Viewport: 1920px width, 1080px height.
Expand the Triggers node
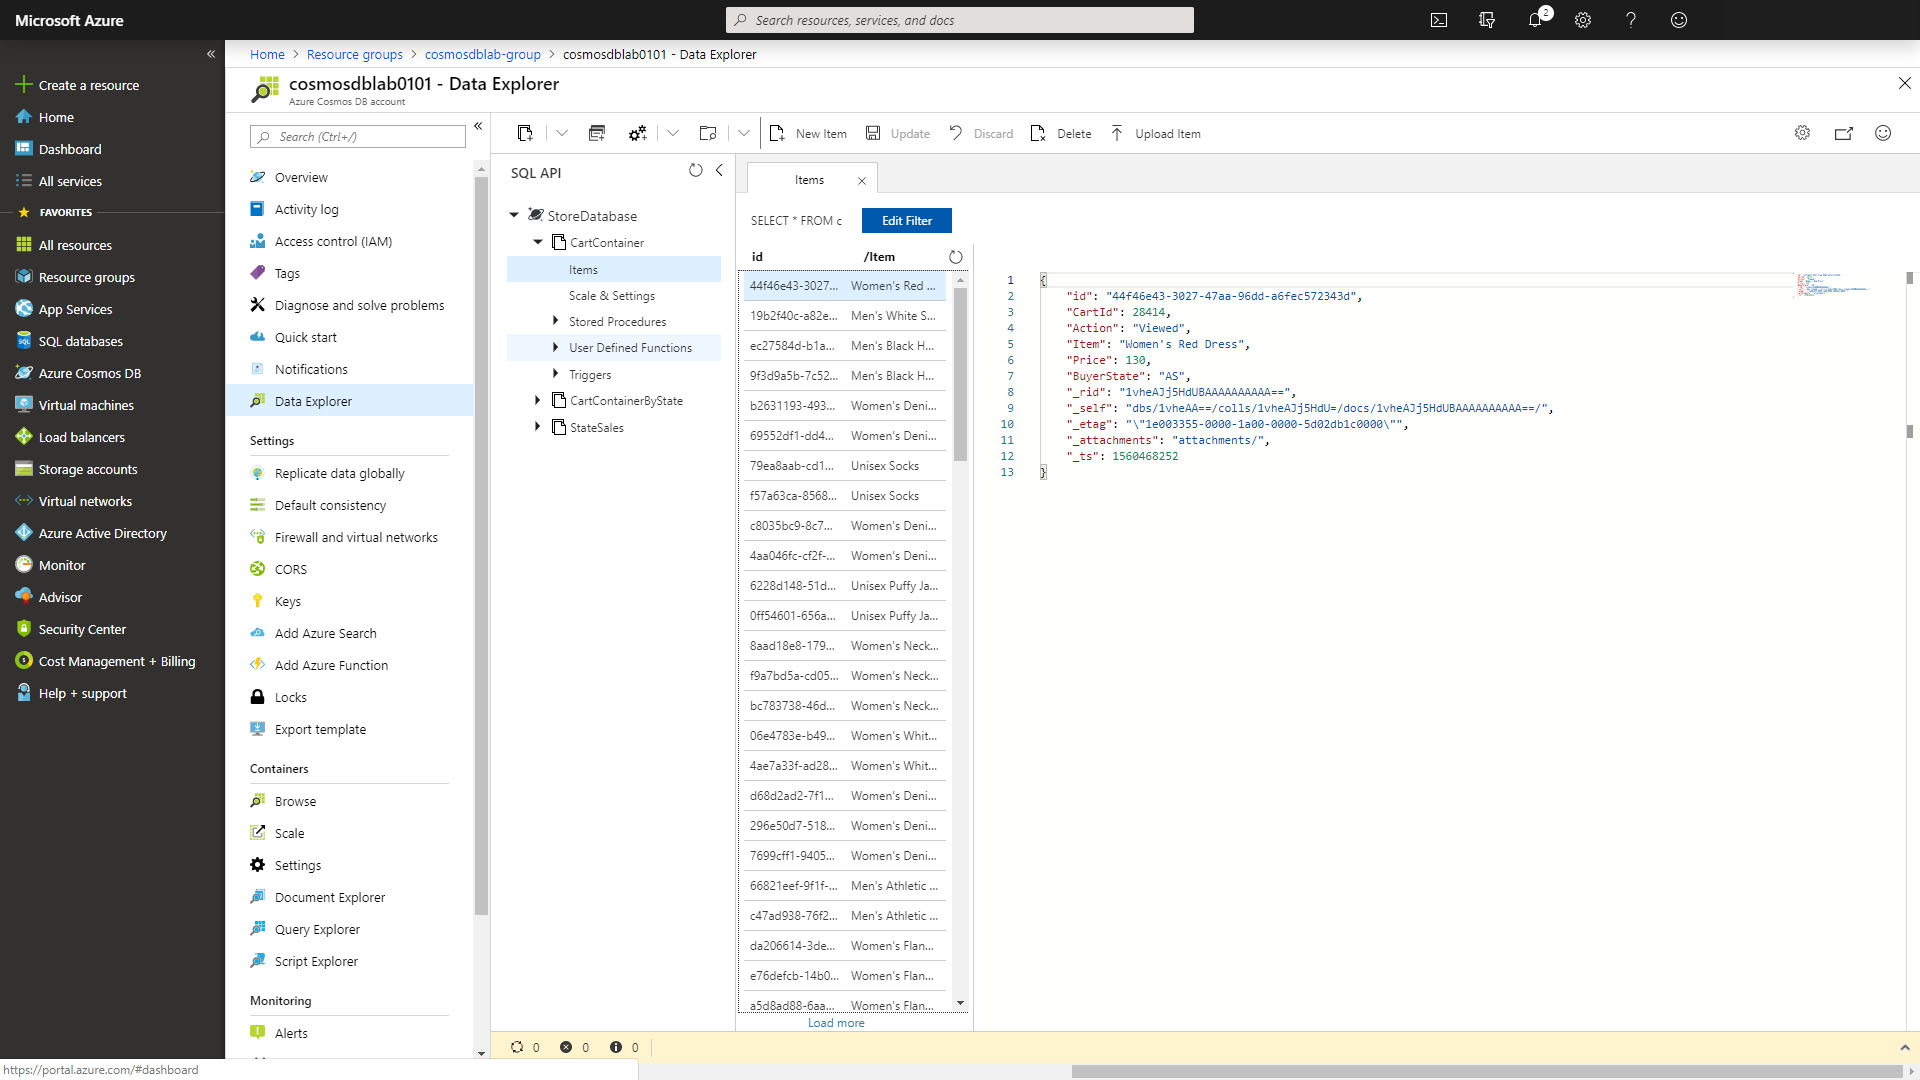(556, 374)
